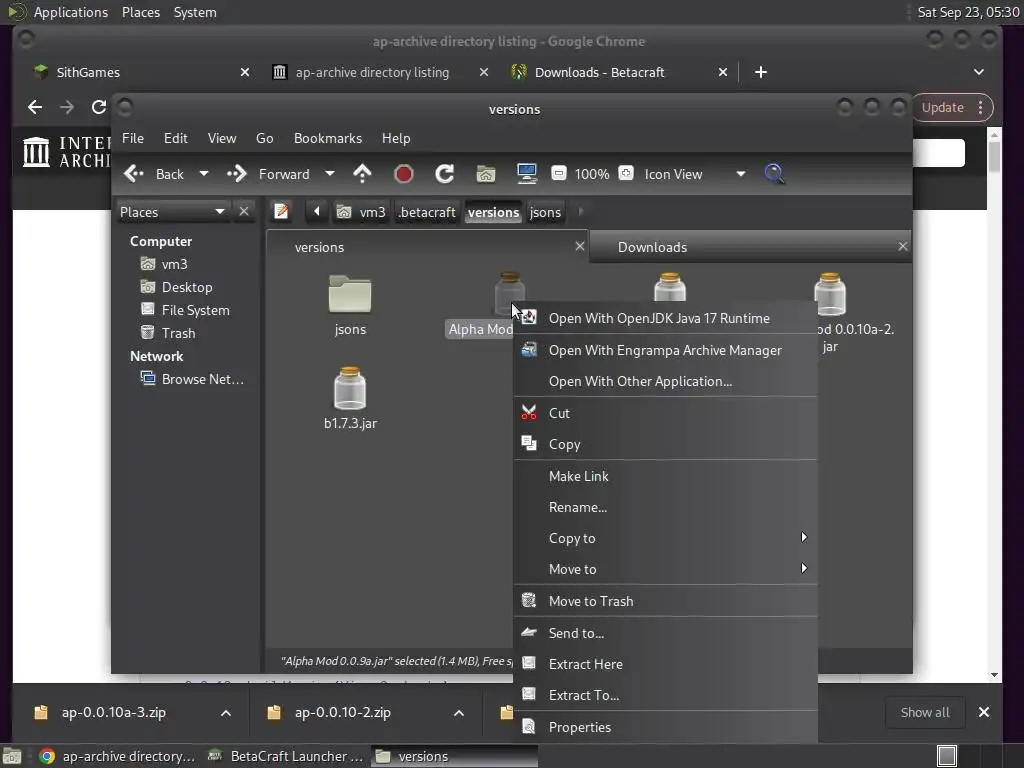Reload the versions folder view

pyautogui.click(x=445, y=174)
